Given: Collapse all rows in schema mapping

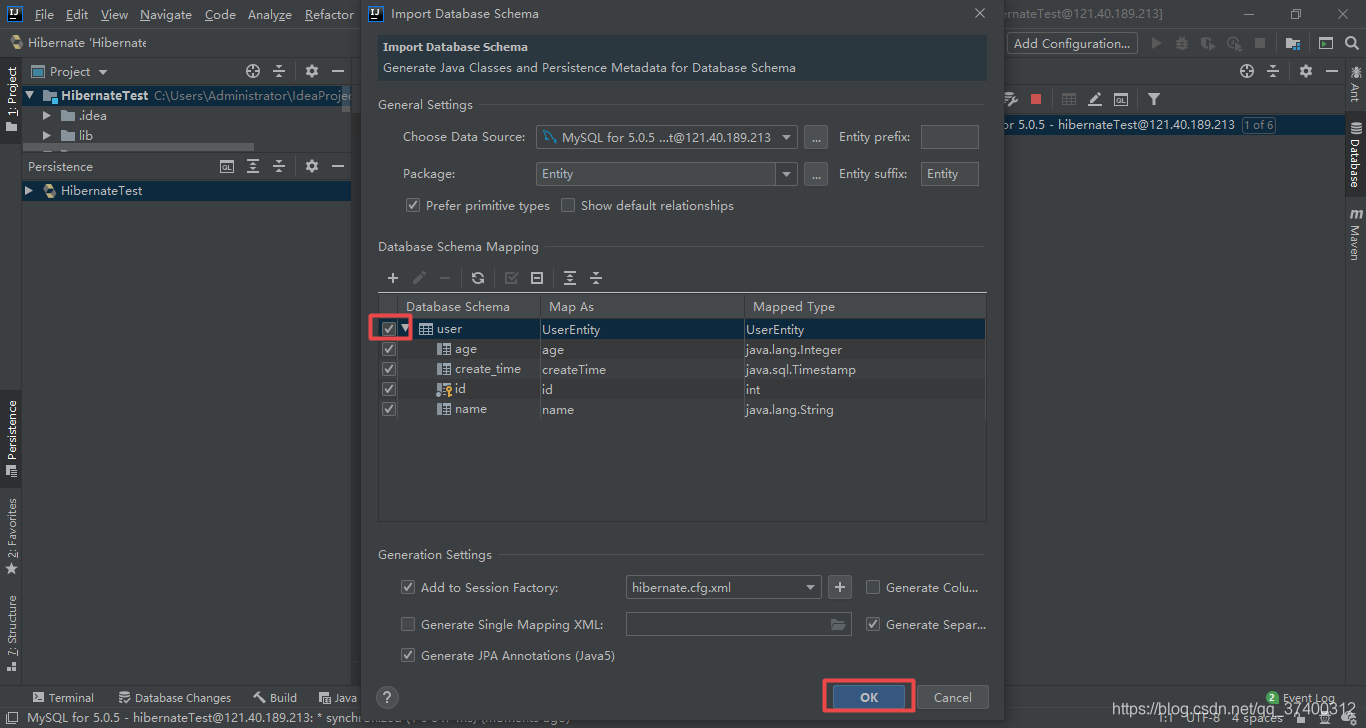Looking at the screenshot, I should click(x=596, y=278).
